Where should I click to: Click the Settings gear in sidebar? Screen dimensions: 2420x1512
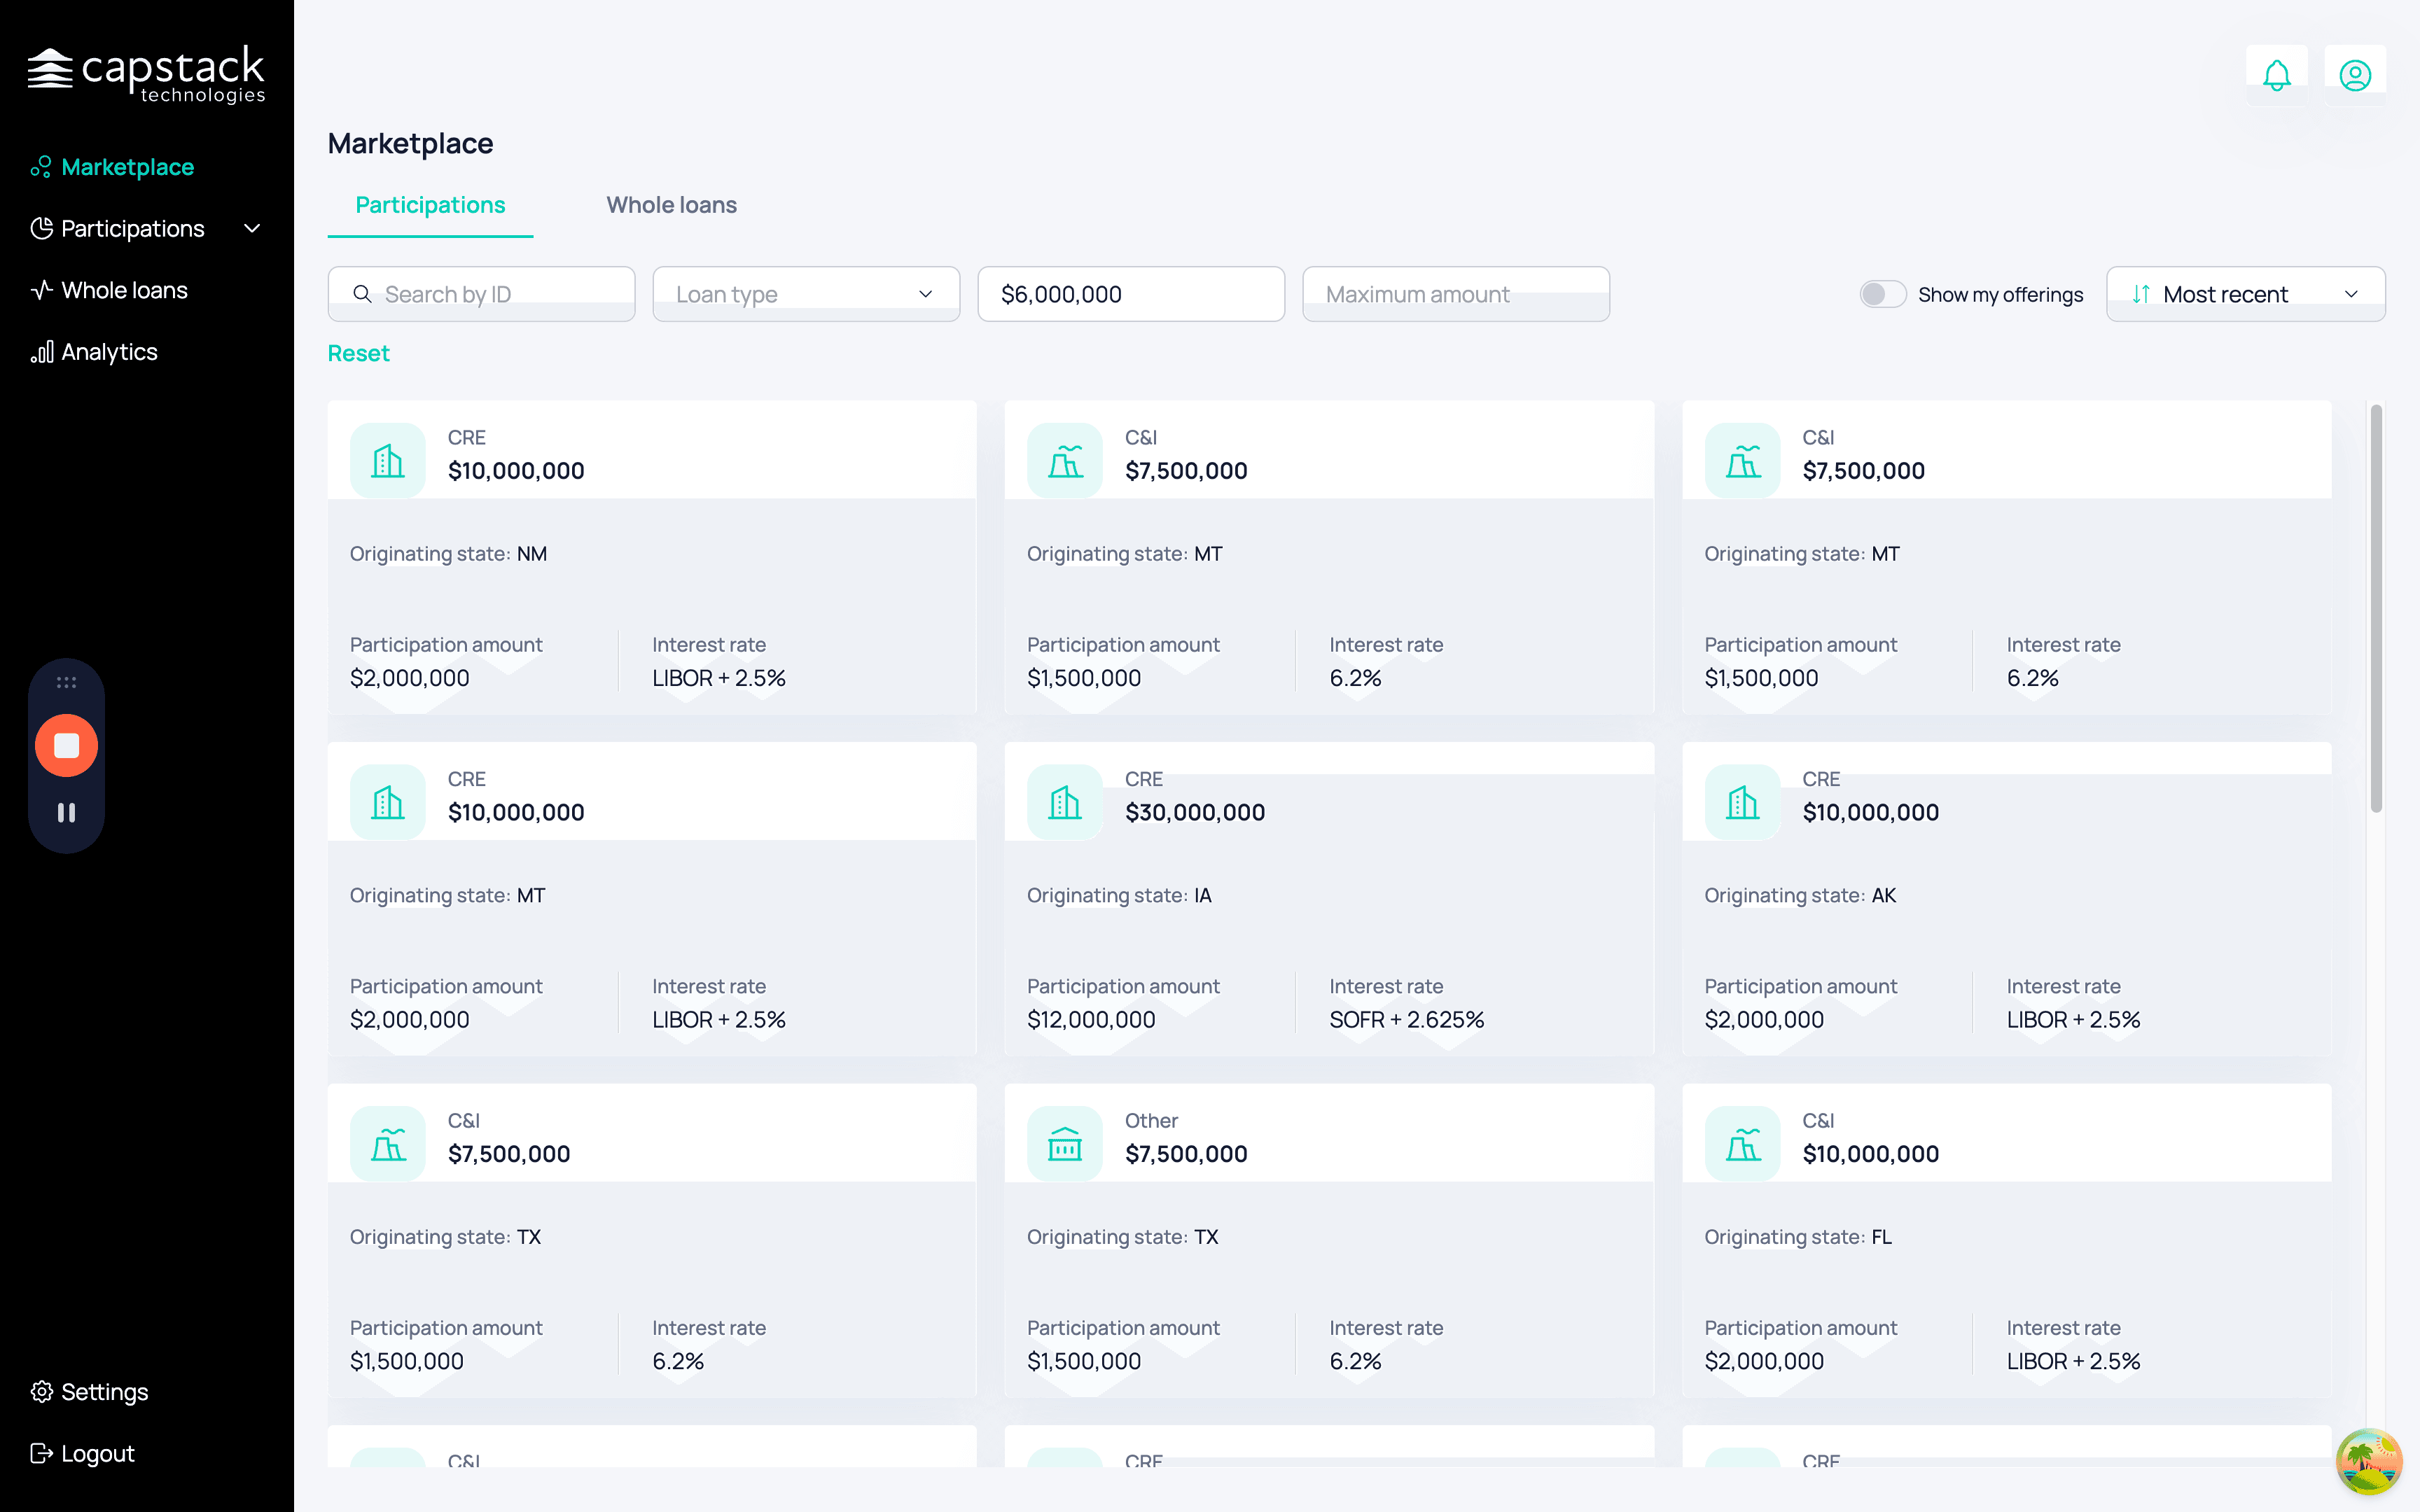[x=41, y=1391]
